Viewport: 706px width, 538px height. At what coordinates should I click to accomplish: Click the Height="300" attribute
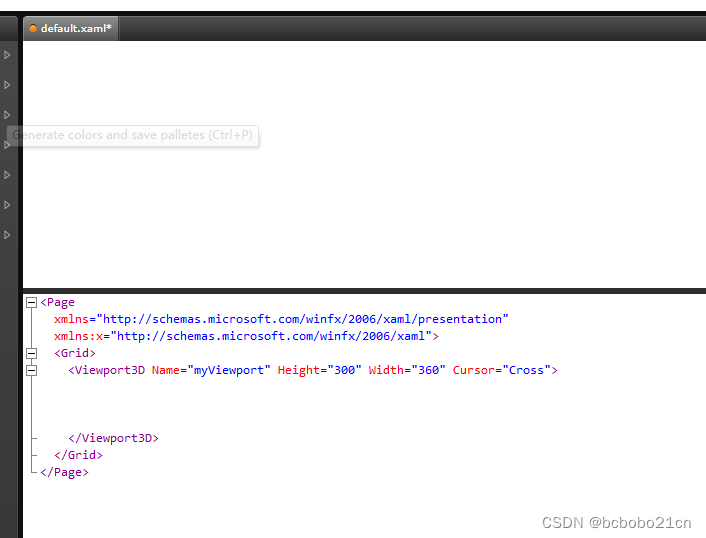[x=320, y=371]
